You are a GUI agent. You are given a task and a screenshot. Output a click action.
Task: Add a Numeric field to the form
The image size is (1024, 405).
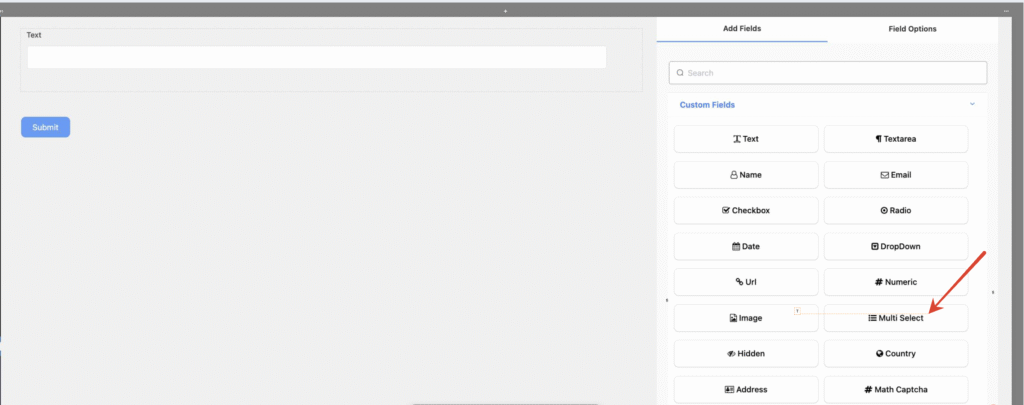coord(895,282)
